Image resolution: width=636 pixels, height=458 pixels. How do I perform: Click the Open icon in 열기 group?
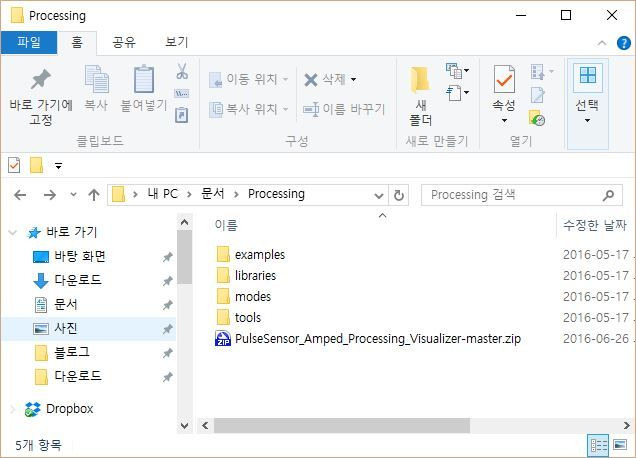point(538,72)
